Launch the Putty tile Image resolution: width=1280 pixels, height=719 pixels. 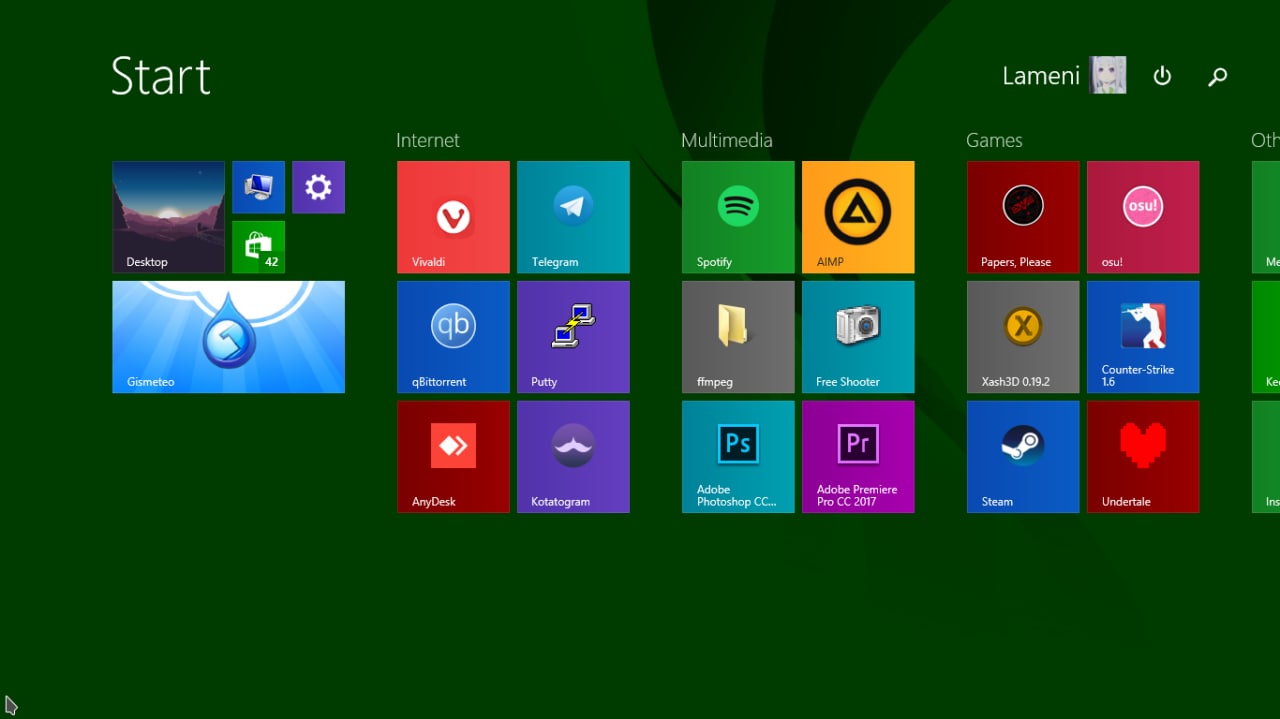click(573, 337)
